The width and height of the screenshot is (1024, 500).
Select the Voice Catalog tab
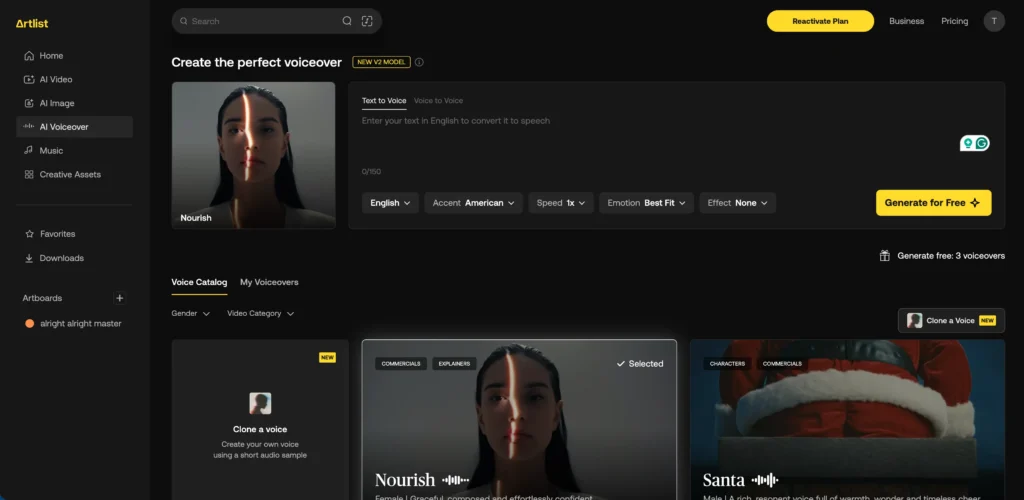coord(199,283)
